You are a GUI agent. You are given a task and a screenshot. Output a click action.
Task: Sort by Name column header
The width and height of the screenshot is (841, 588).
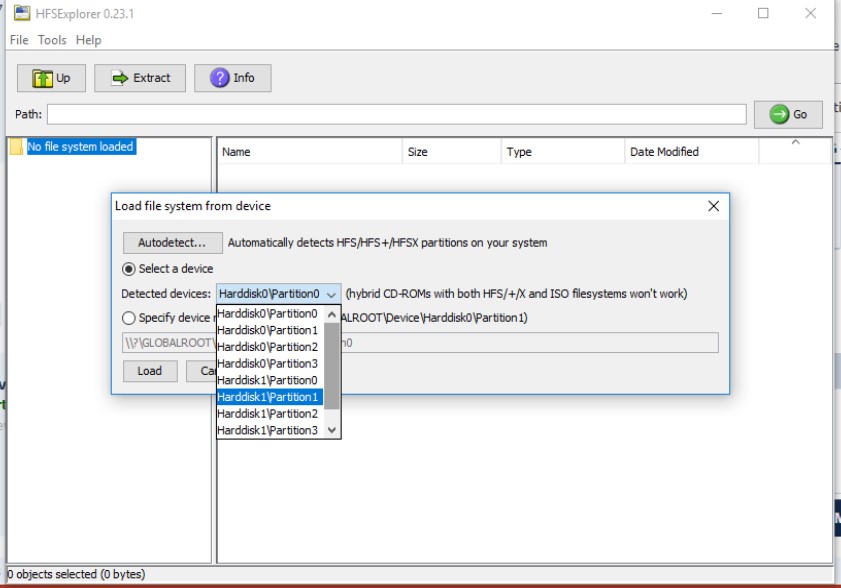pos(309,152)
